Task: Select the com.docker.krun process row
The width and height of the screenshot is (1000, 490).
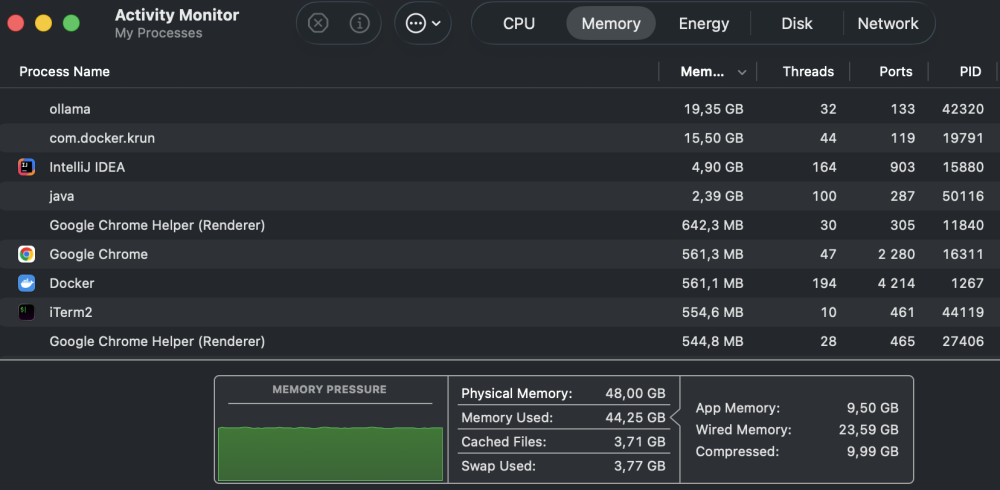Action: [x=500, y=138]
